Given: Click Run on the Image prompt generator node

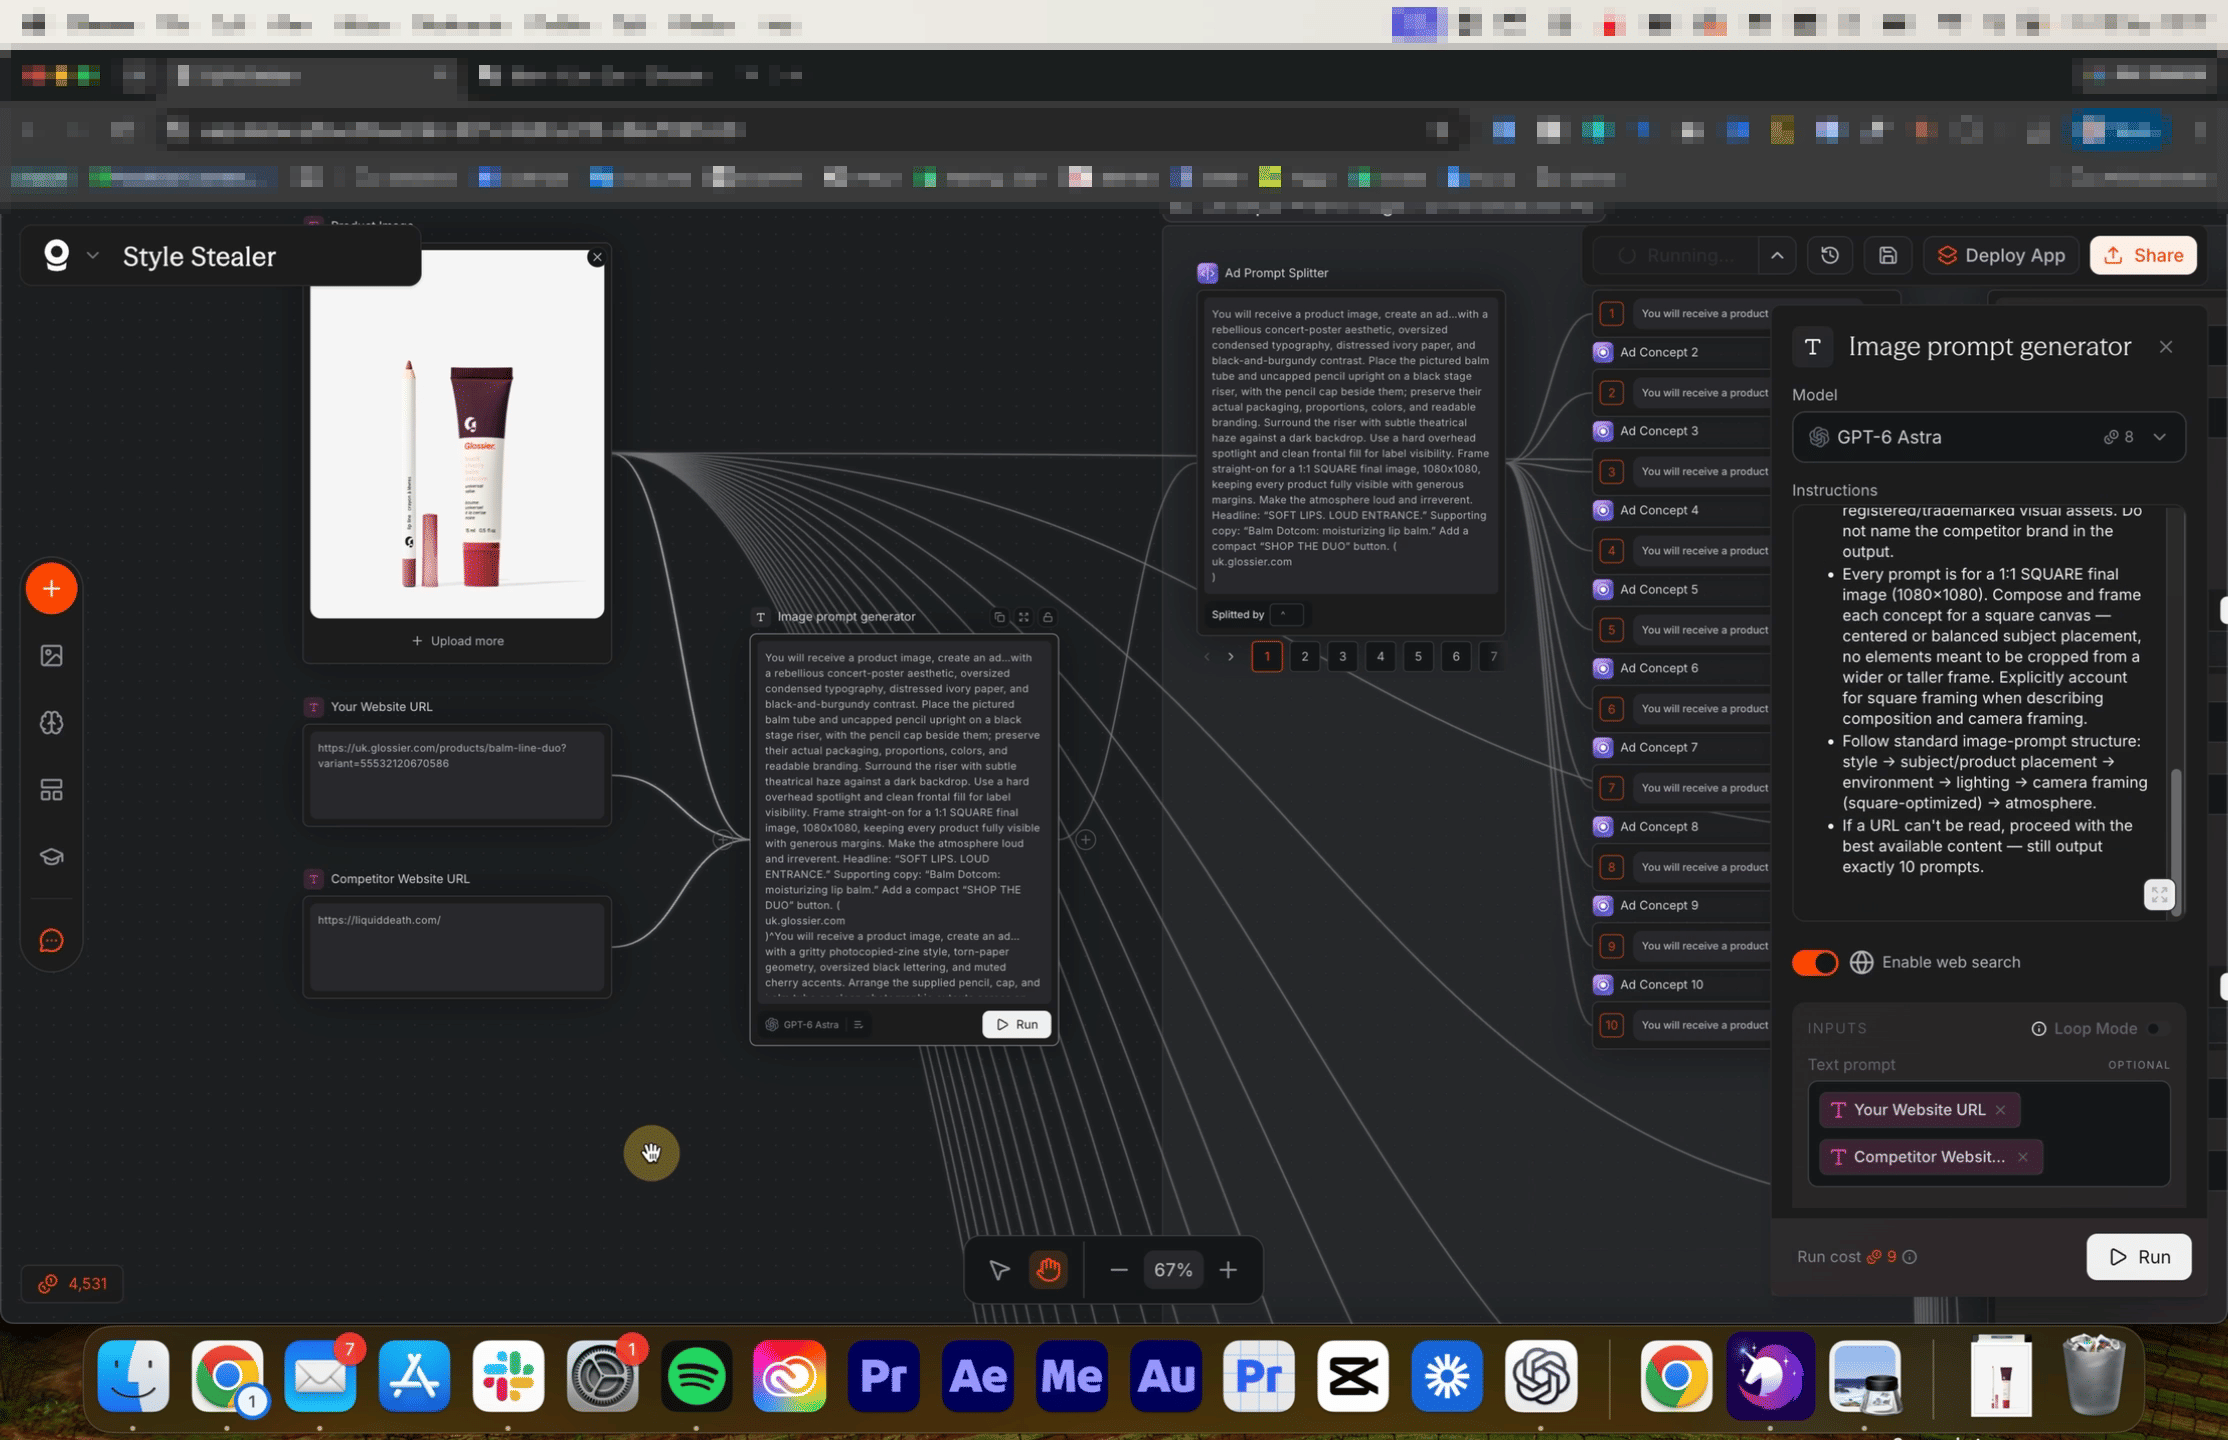Looking at the screenshot, I should (1016, 1024).
